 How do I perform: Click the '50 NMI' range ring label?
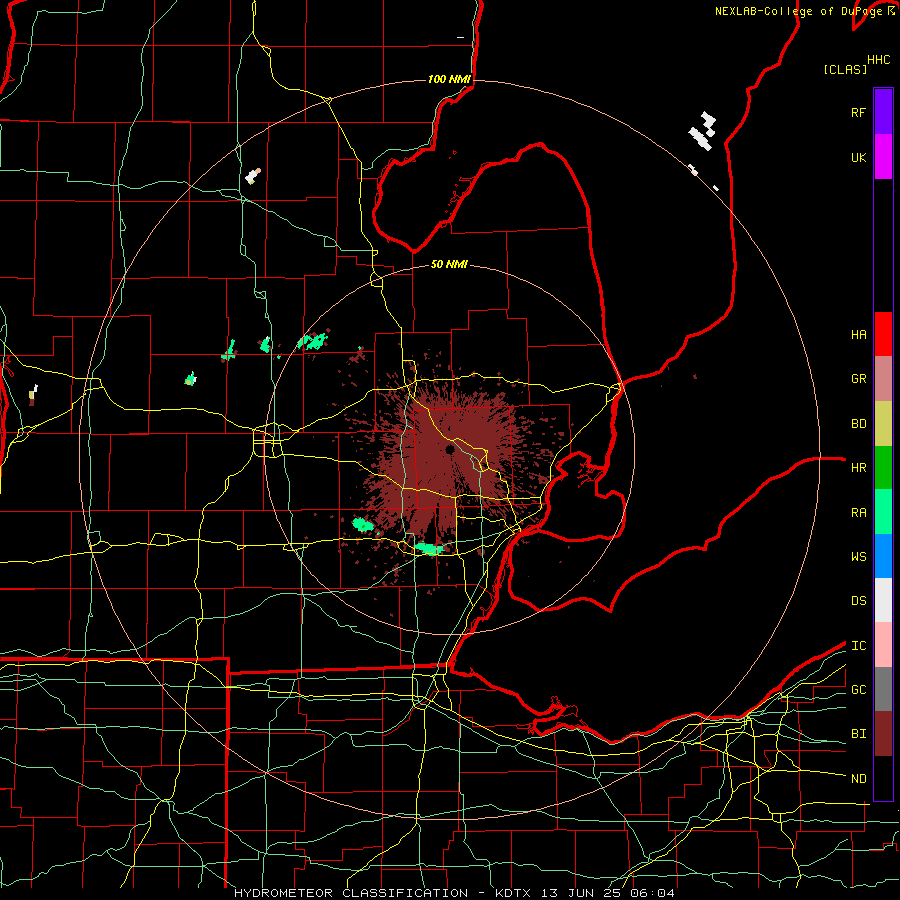pos(449,264)
